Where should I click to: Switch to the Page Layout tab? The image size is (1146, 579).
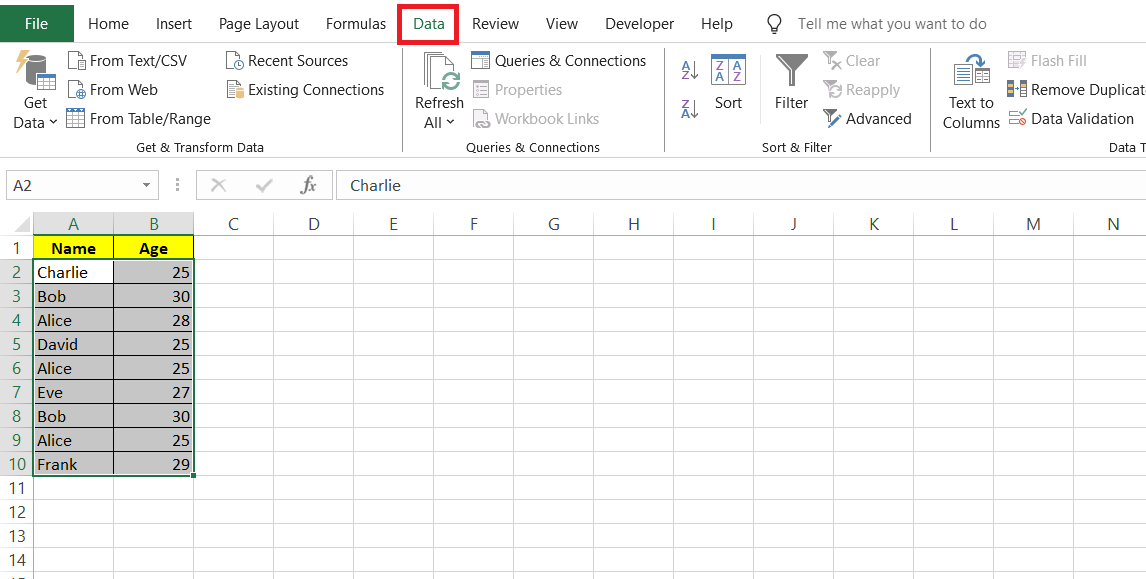(x=259, y=23)
